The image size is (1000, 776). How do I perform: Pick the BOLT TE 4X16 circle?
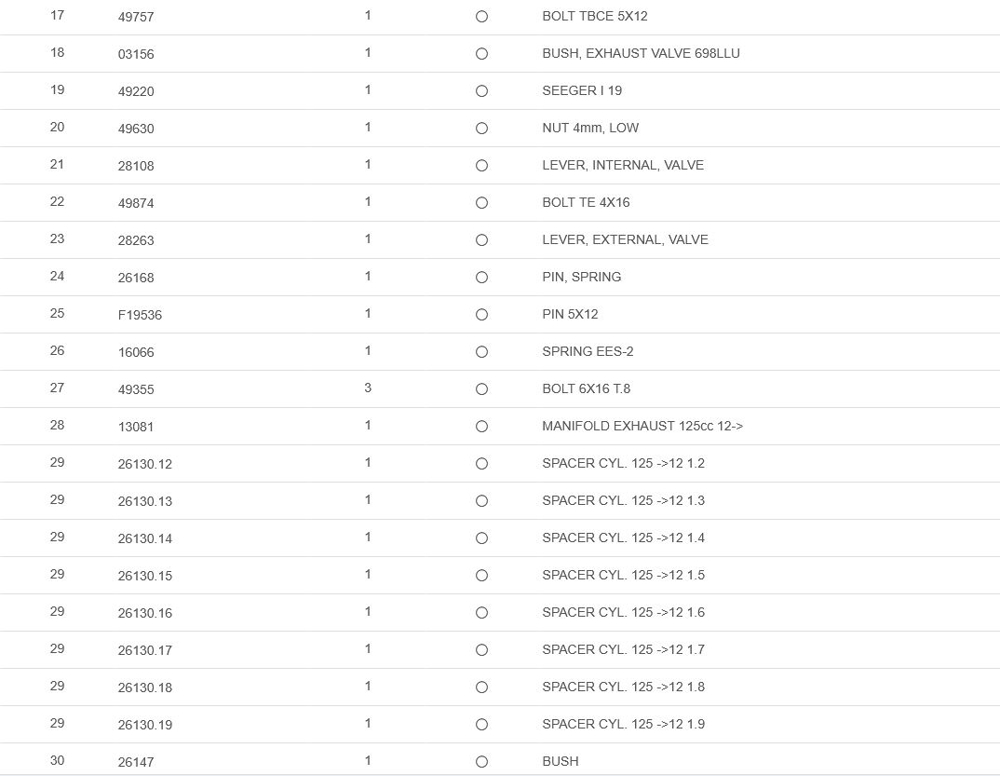[x=482, y=203]
